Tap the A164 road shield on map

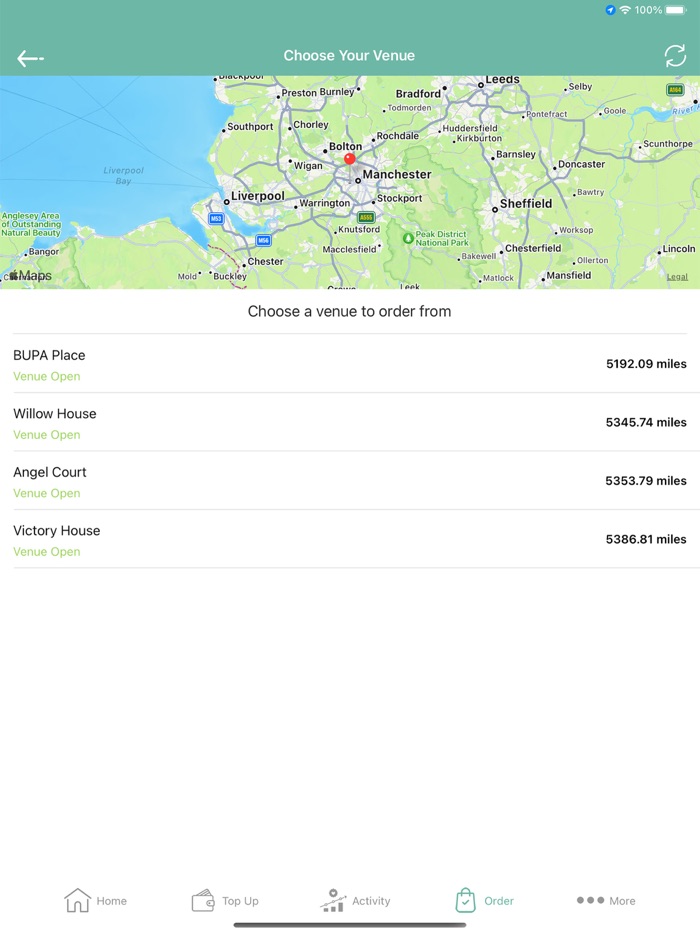(675, 90)
